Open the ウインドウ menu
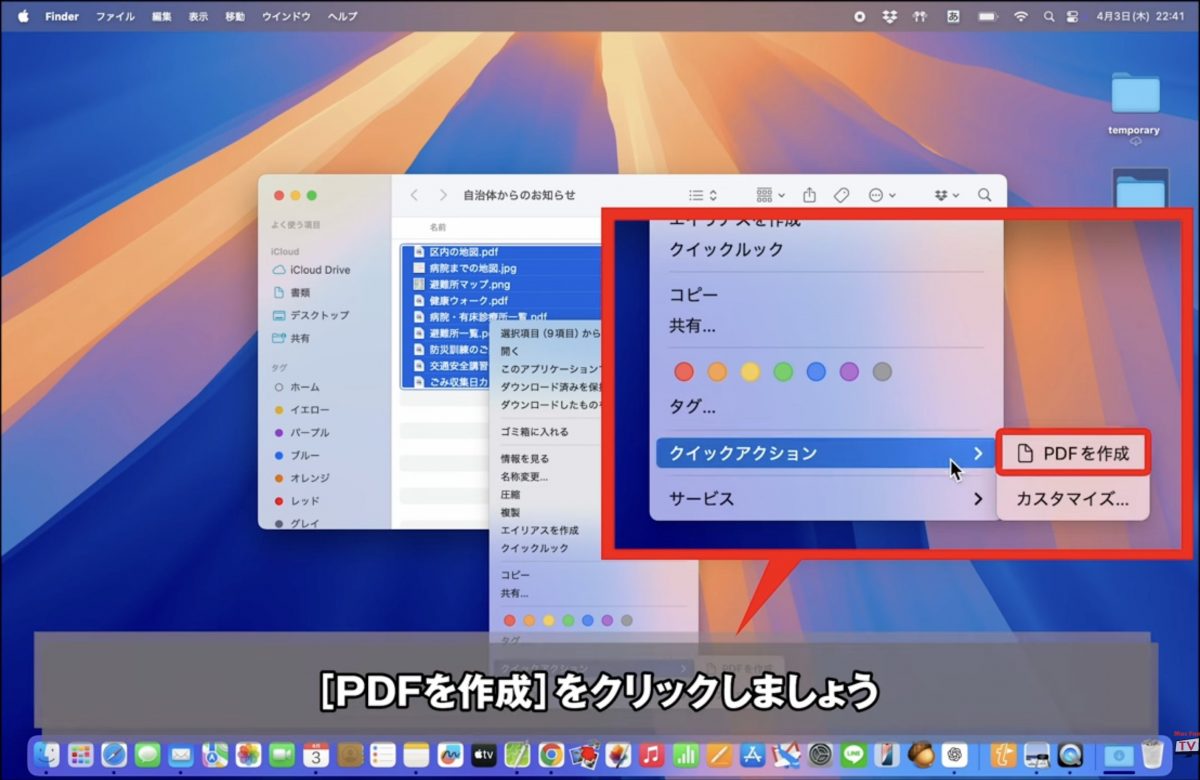Image resolution: width=1200 pixels, height=780 pixels. 286,17
